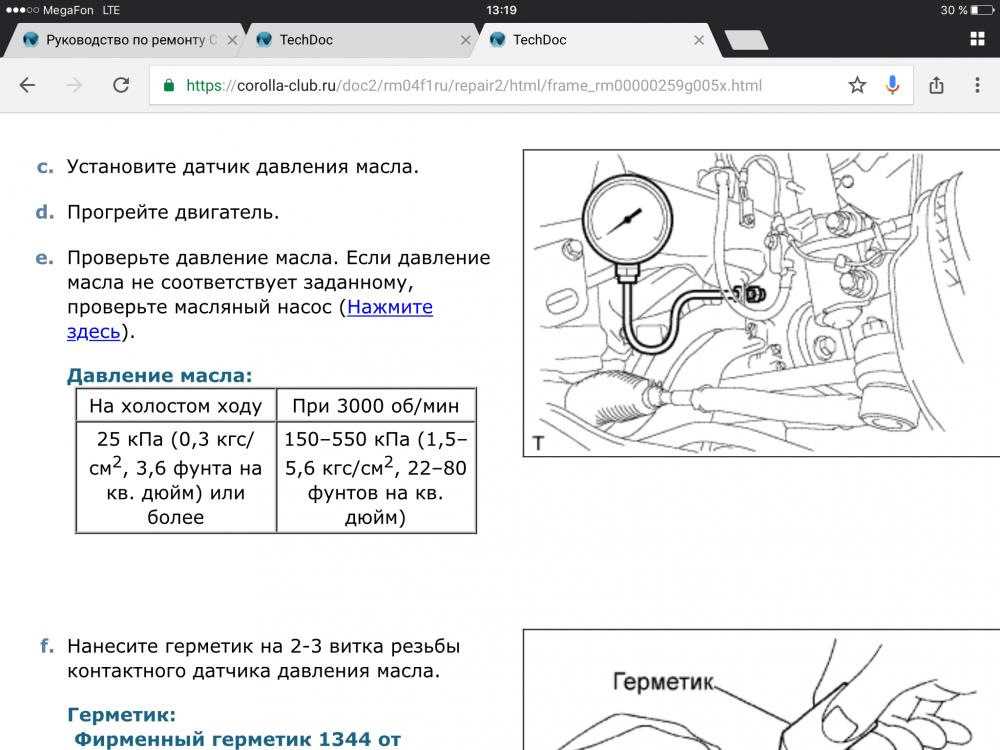Tap the Герметик sealant illustration
Viewport: 1000px width, 750px height.
click(761, 690)
